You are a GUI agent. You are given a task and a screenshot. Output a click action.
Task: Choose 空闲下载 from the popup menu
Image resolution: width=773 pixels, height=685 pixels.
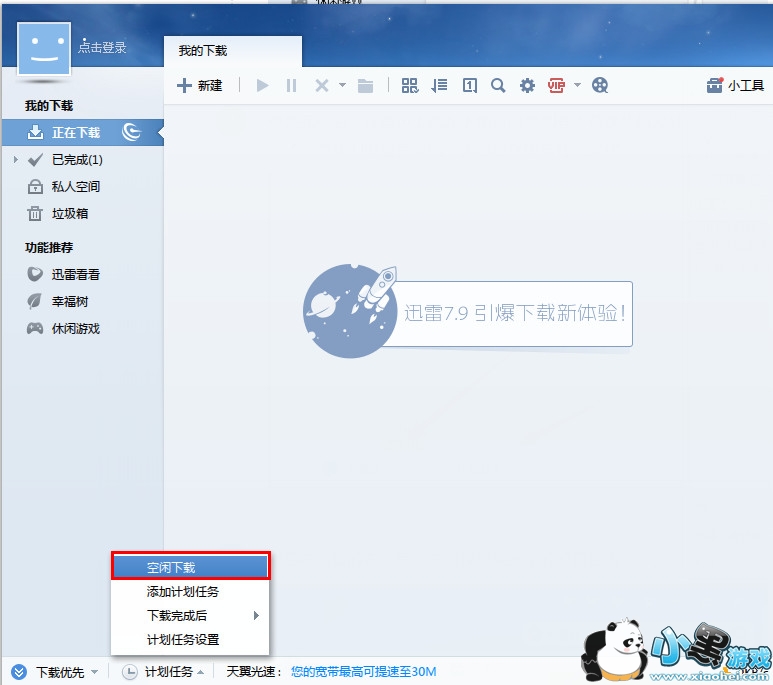(x=190, y=567)
